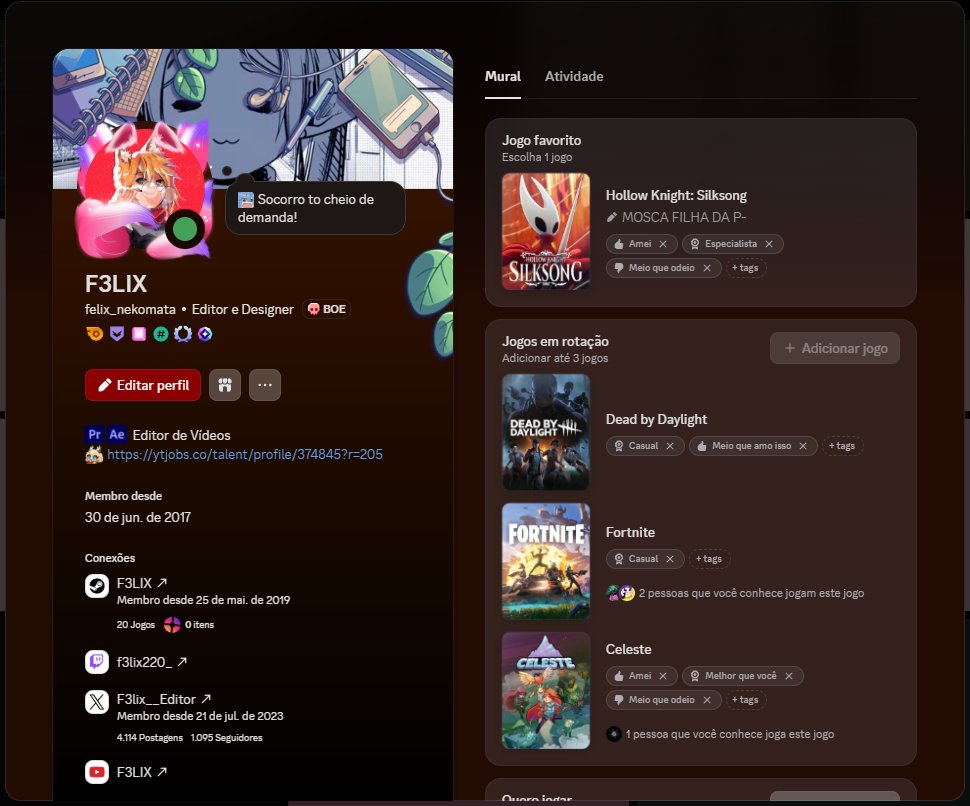This screenshot has height=806, width=970.
Task: Remove Casual tag from Fortnite
Action: 670,559
